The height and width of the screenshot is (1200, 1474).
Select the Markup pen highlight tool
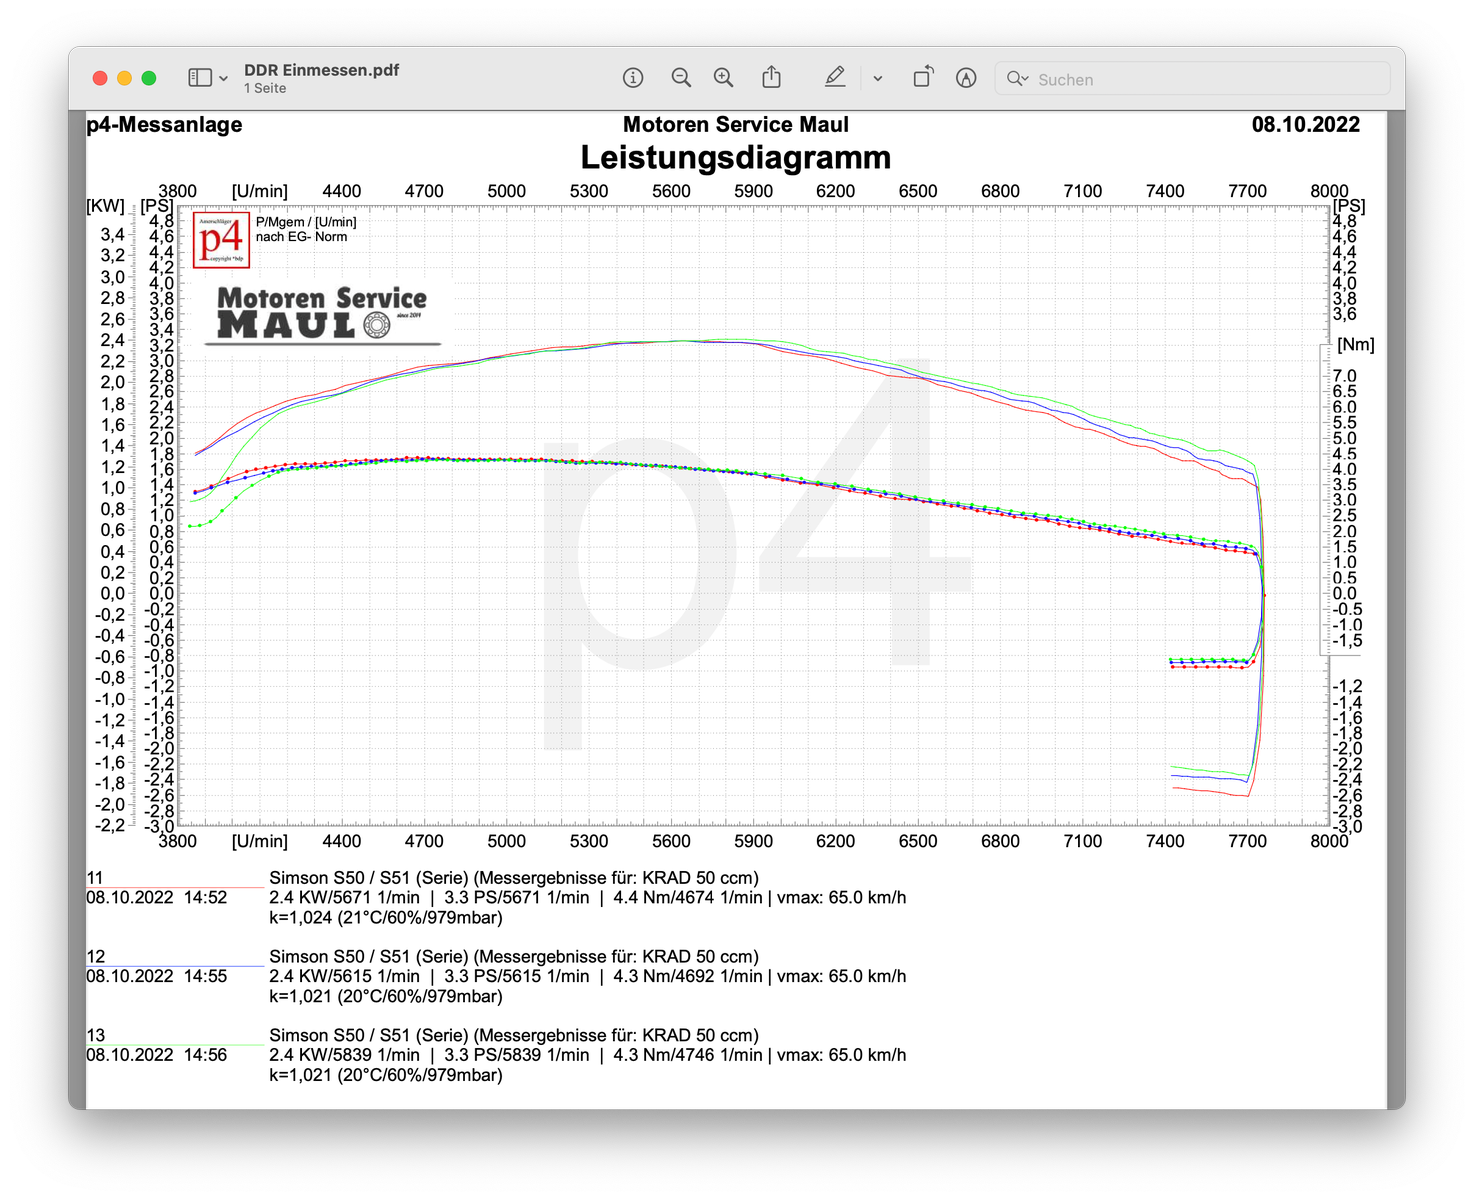point(835,78)
